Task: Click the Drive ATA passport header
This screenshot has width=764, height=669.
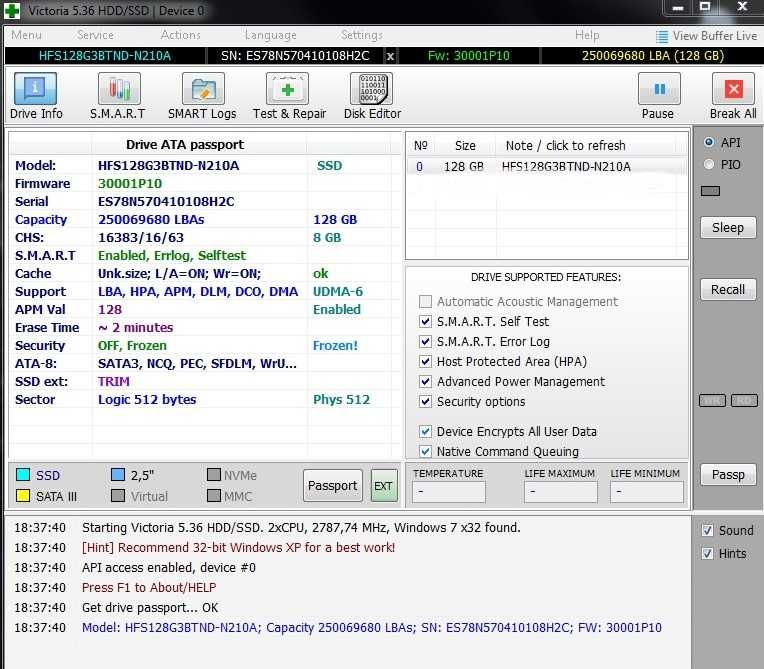Action: point(185,145)
